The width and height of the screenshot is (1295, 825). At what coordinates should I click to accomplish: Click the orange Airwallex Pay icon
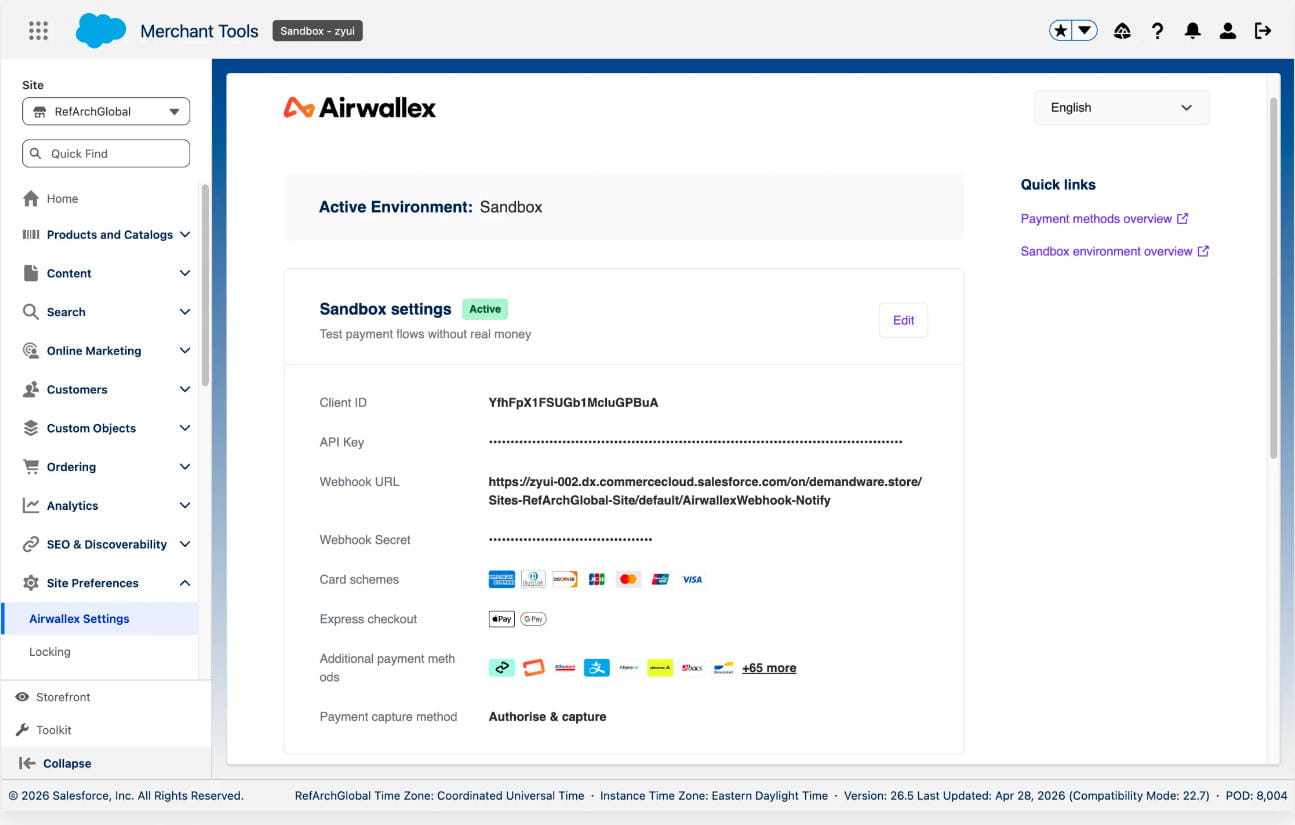533,668
